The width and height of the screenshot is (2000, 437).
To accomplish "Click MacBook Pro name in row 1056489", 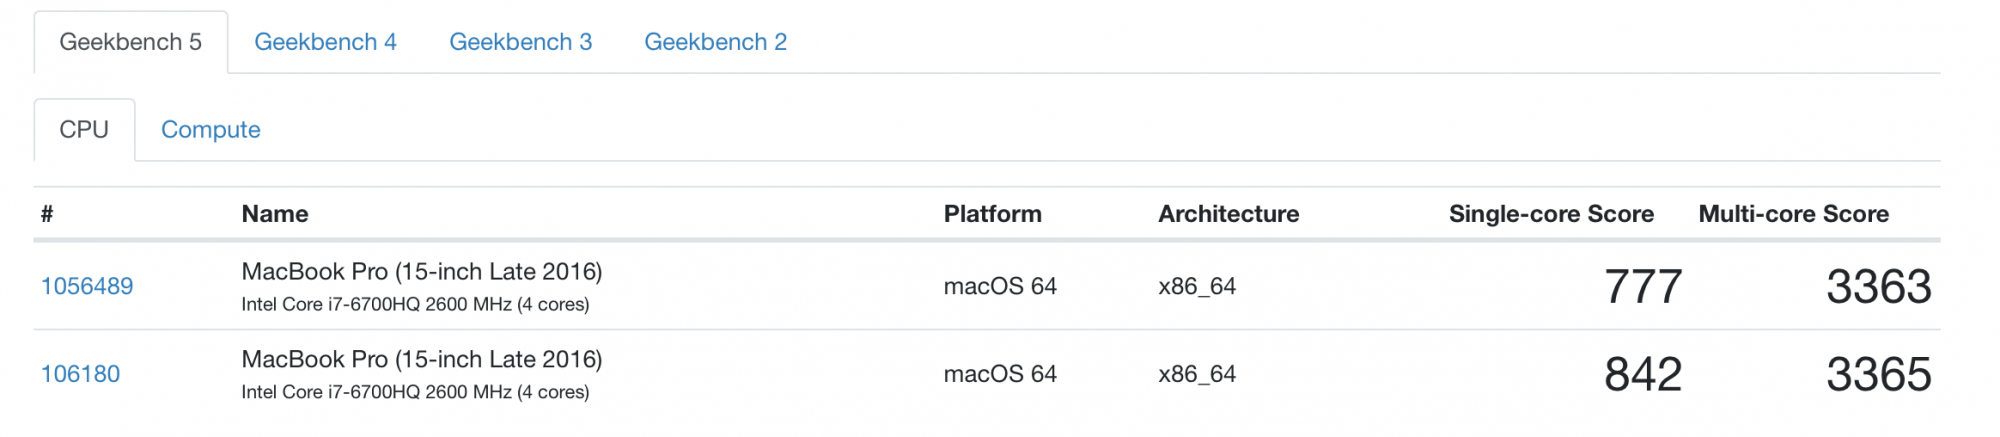I will 422,272.
